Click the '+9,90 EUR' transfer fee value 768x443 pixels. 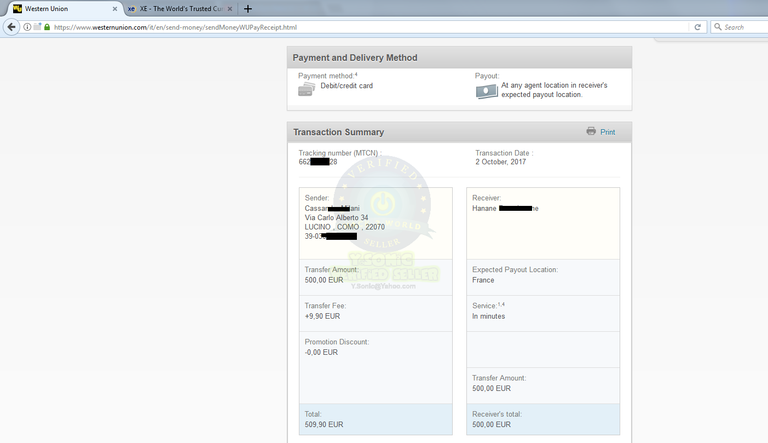(322, 316)
